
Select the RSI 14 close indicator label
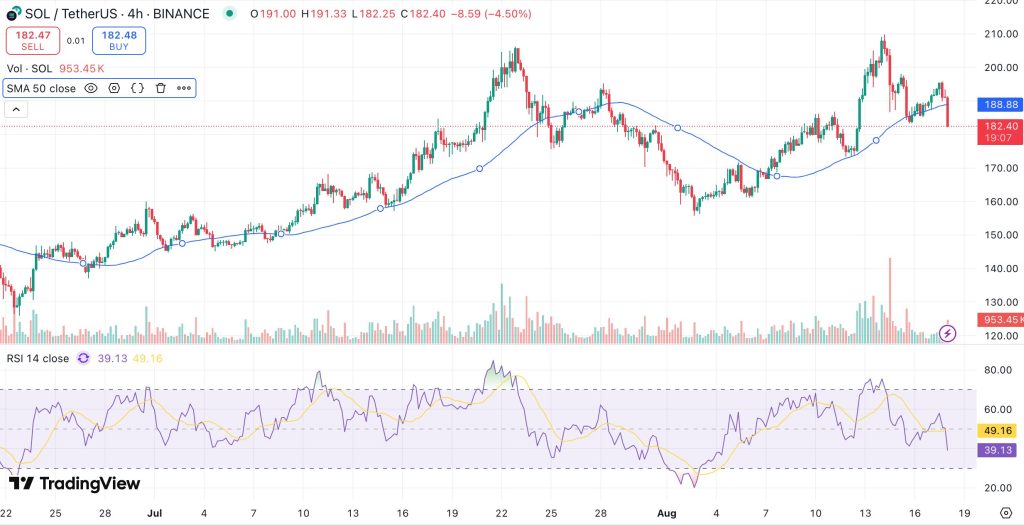38,358
